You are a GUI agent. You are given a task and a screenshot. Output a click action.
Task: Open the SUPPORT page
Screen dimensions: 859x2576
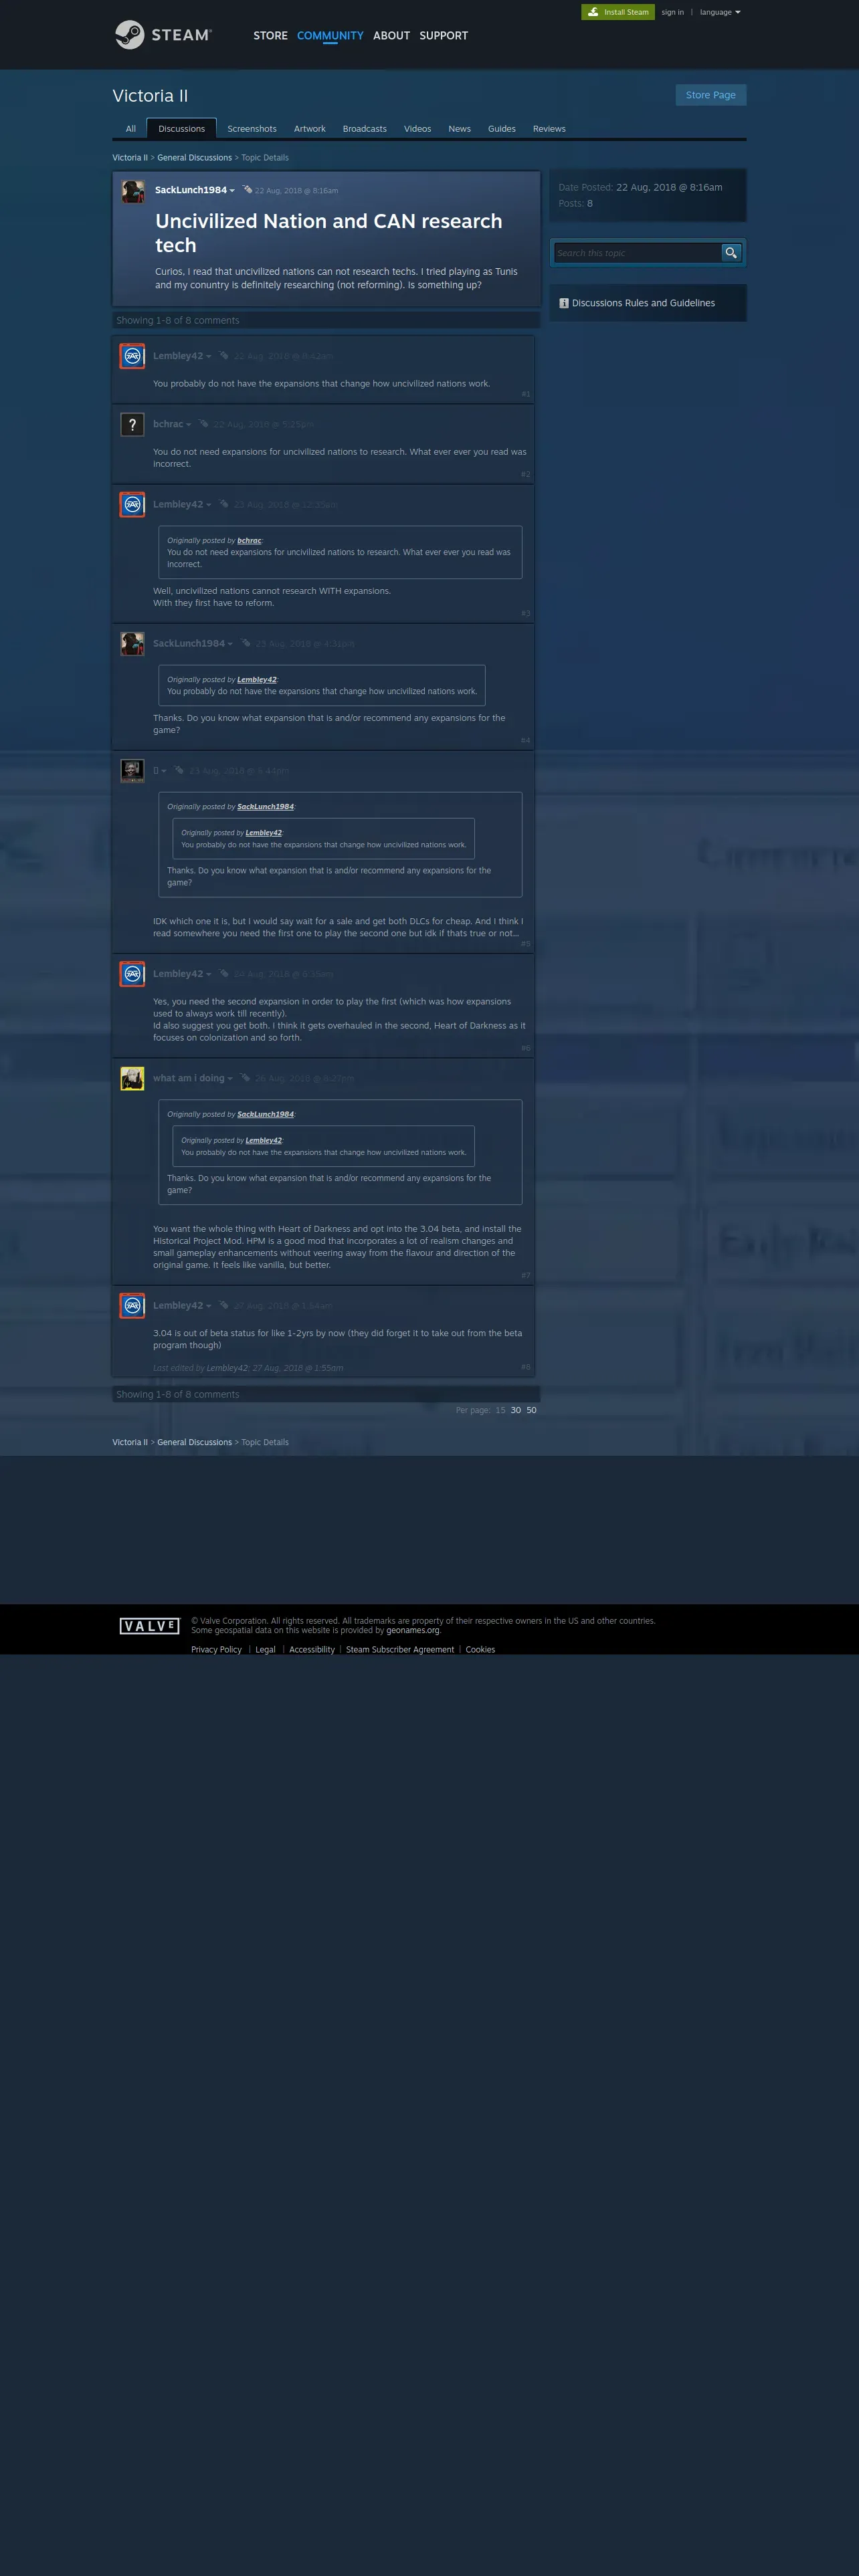pyautogui.click(x=443, y=36)
